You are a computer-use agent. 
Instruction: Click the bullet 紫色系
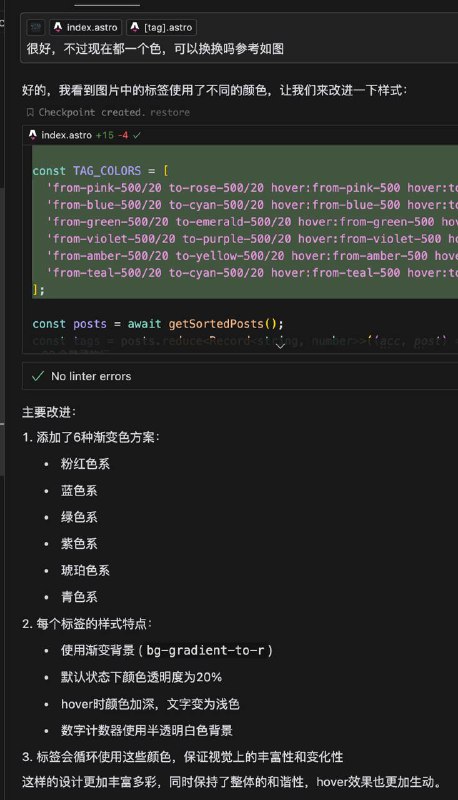click(79, 543)
